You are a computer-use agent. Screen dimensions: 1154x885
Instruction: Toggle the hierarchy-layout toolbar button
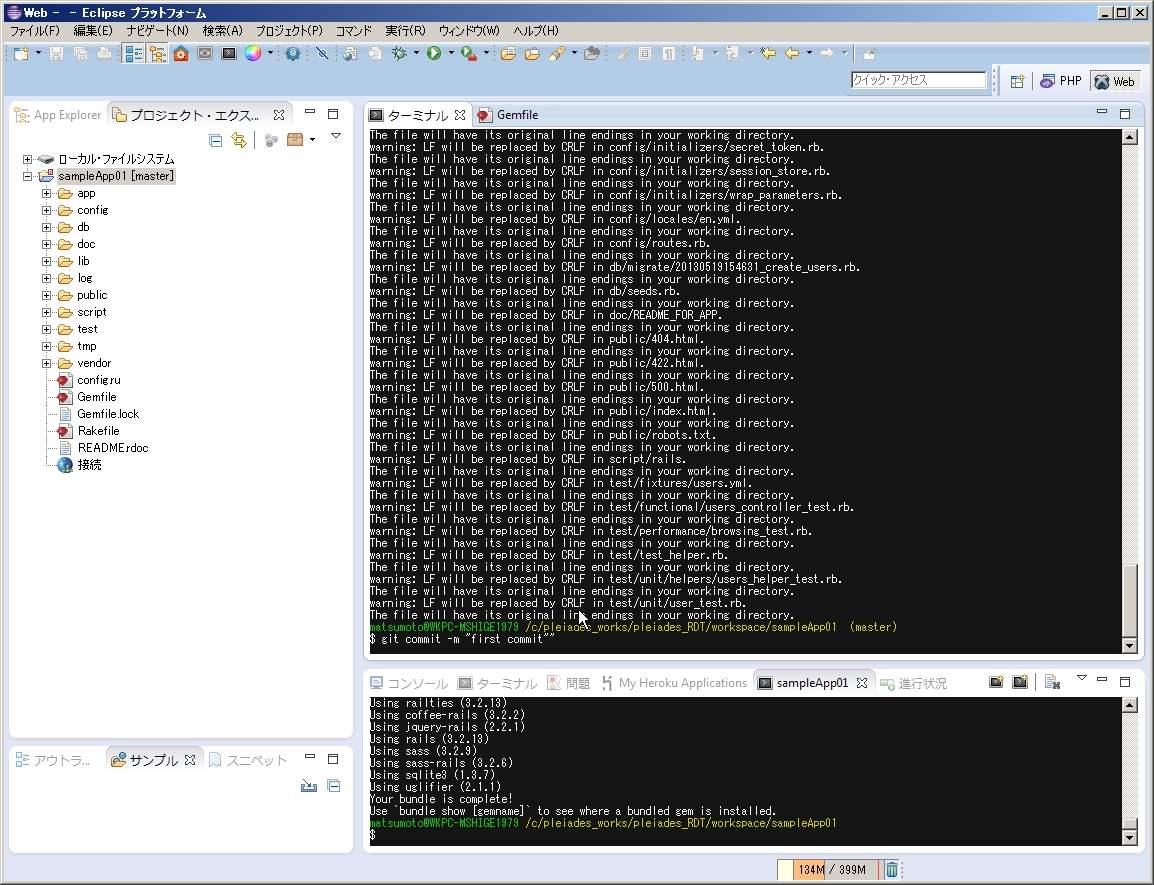(x=157, y=54)
